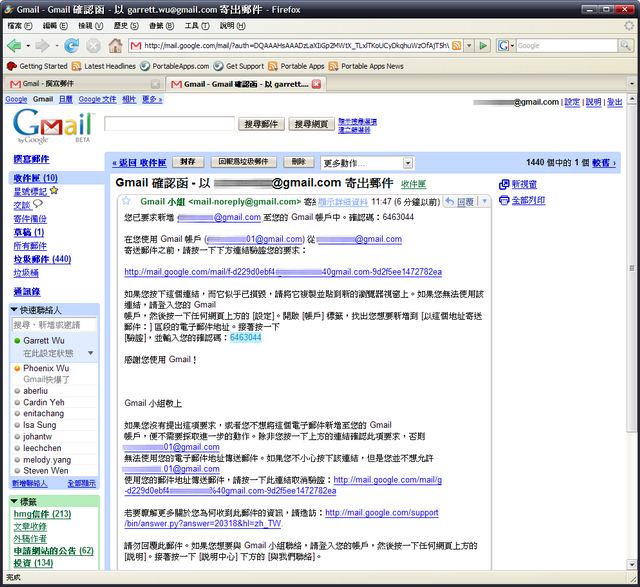Open the reply options dropdown arrow

tap(484, 201)
